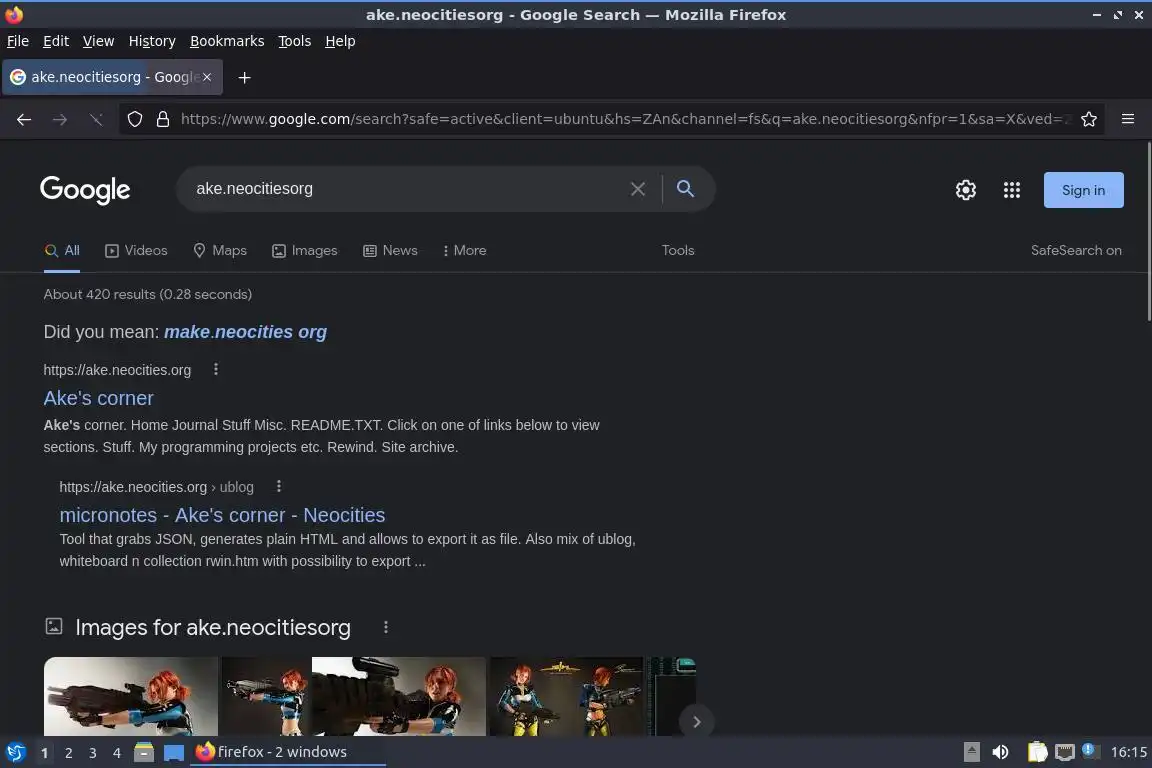Viewport: 1152px width, 768px height.
Task: Run search with the magnifier button
Action: click(x=685, y=189)
